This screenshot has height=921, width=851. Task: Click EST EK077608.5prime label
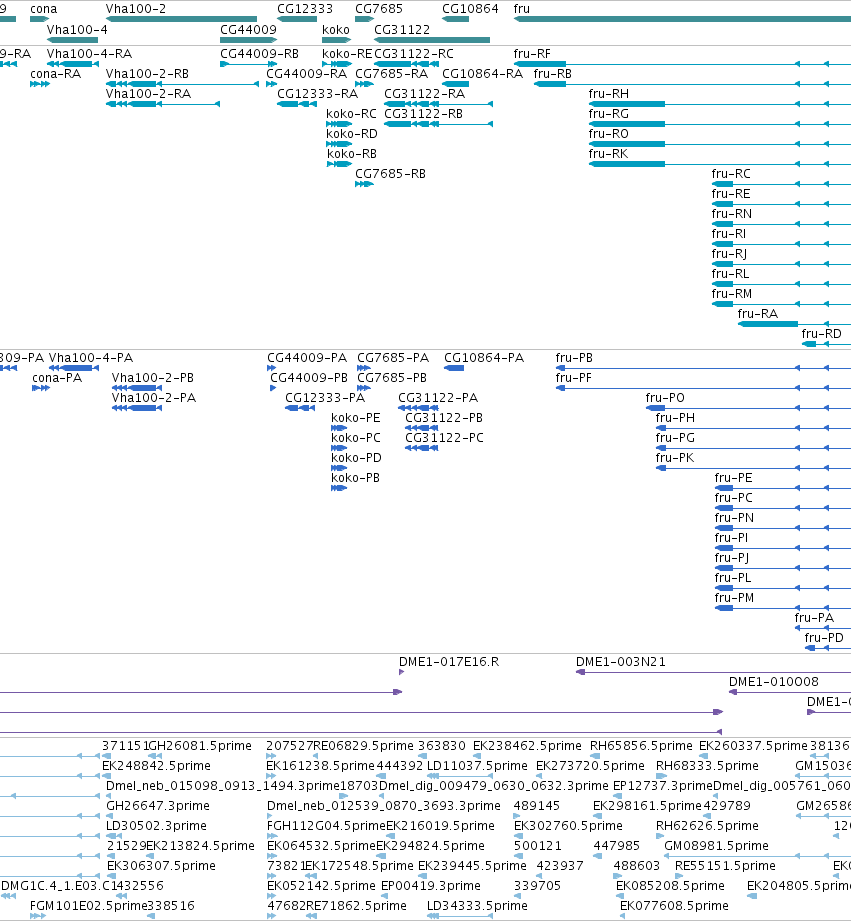[674, 905]
